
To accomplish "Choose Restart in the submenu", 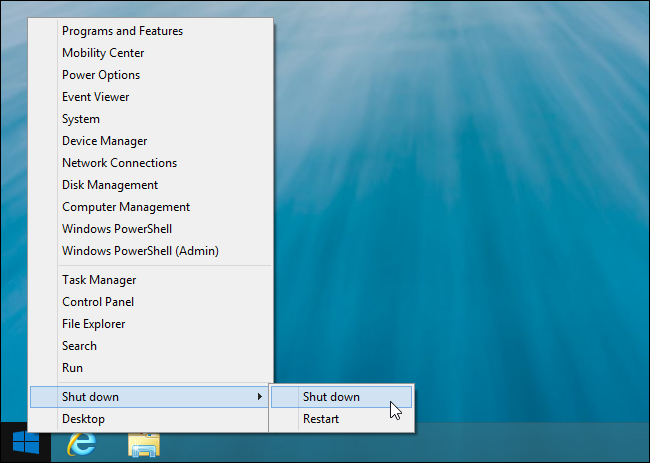I will pyautogui.click(x=342, y=419).
